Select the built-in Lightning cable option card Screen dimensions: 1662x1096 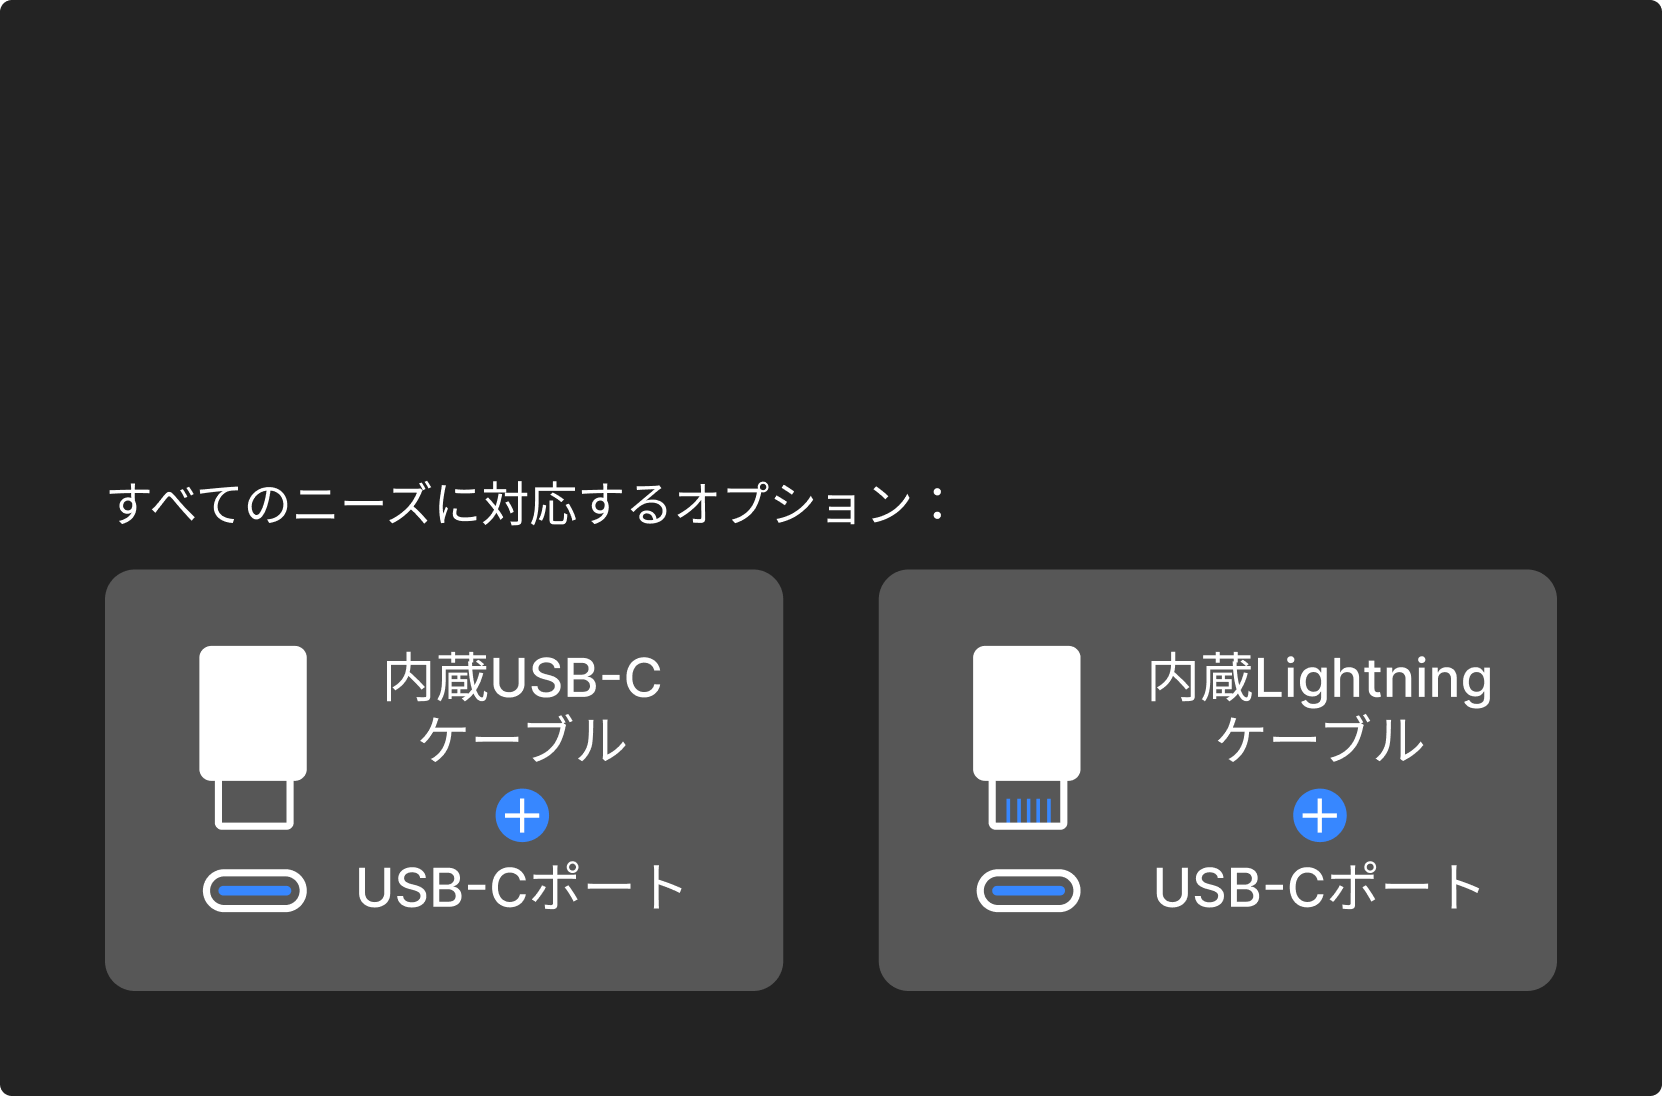pyautogui.click(x=1217, y=950)
